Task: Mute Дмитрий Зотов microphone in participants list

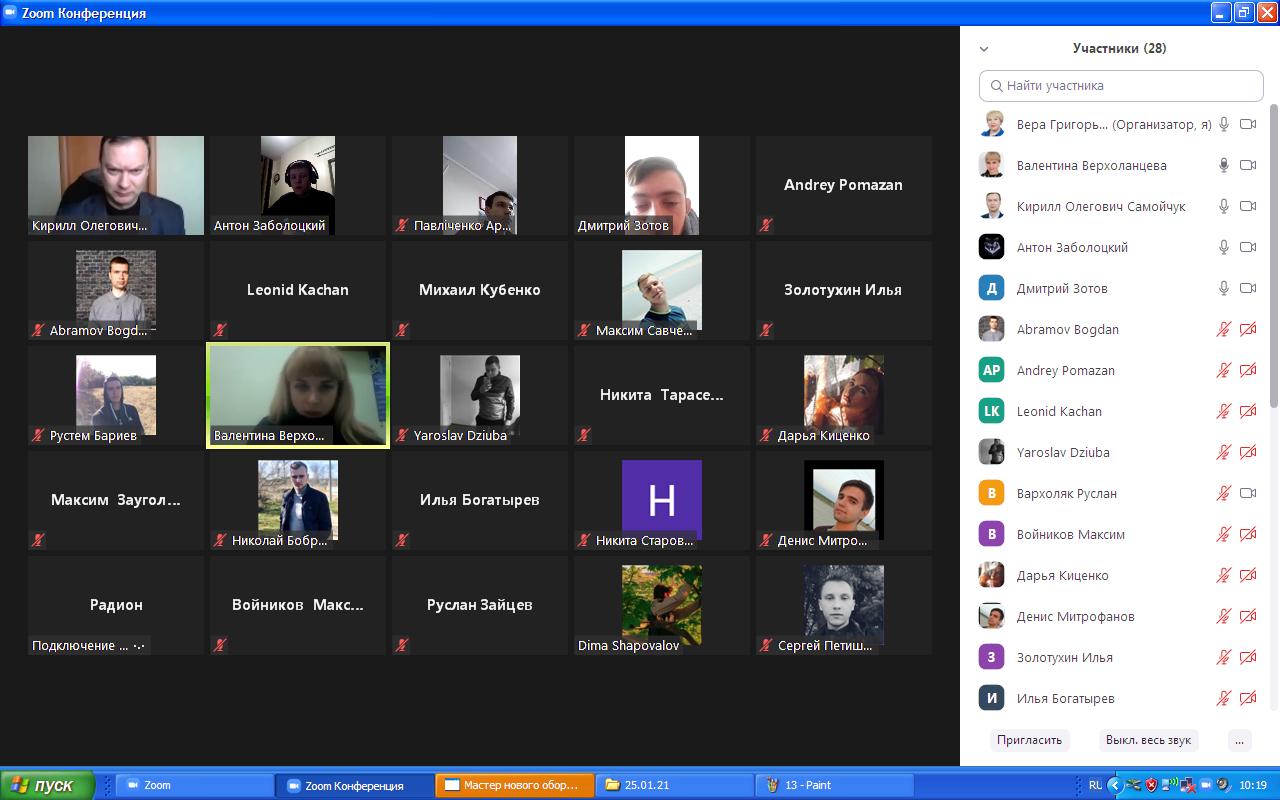Action: coord(1223,288)
